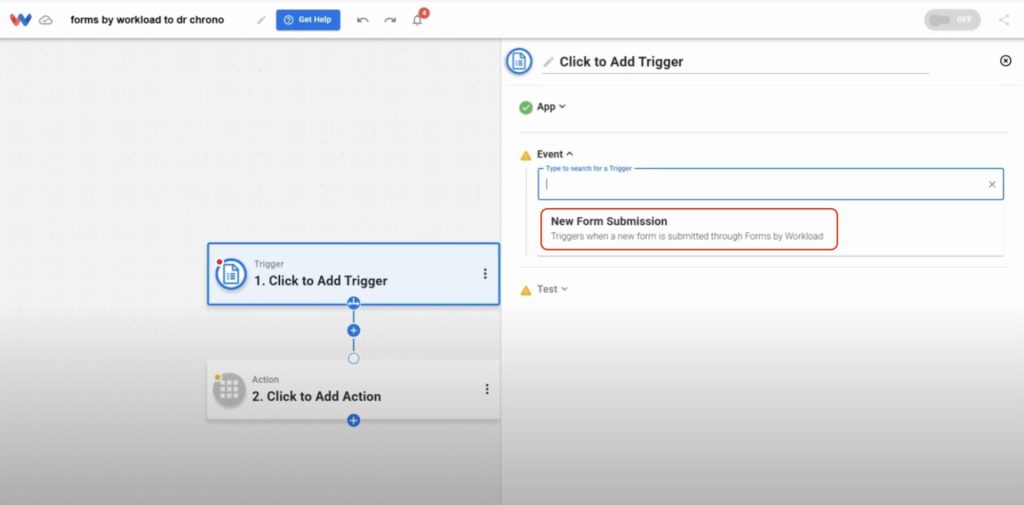The height and width of the screenshot is (505, 1024).
Task: Click the action step grid icon
Action: 229,390
